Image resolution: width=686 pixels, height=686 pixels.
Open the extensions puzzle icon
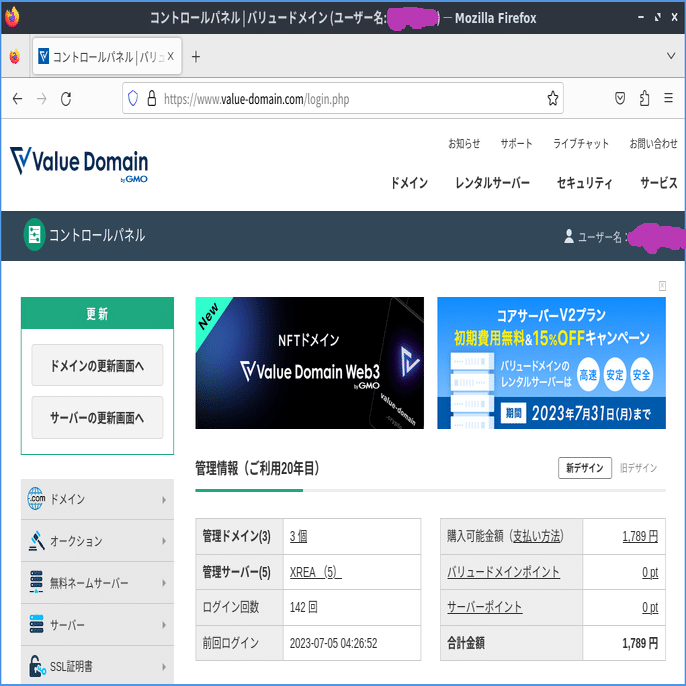[644, 98]
